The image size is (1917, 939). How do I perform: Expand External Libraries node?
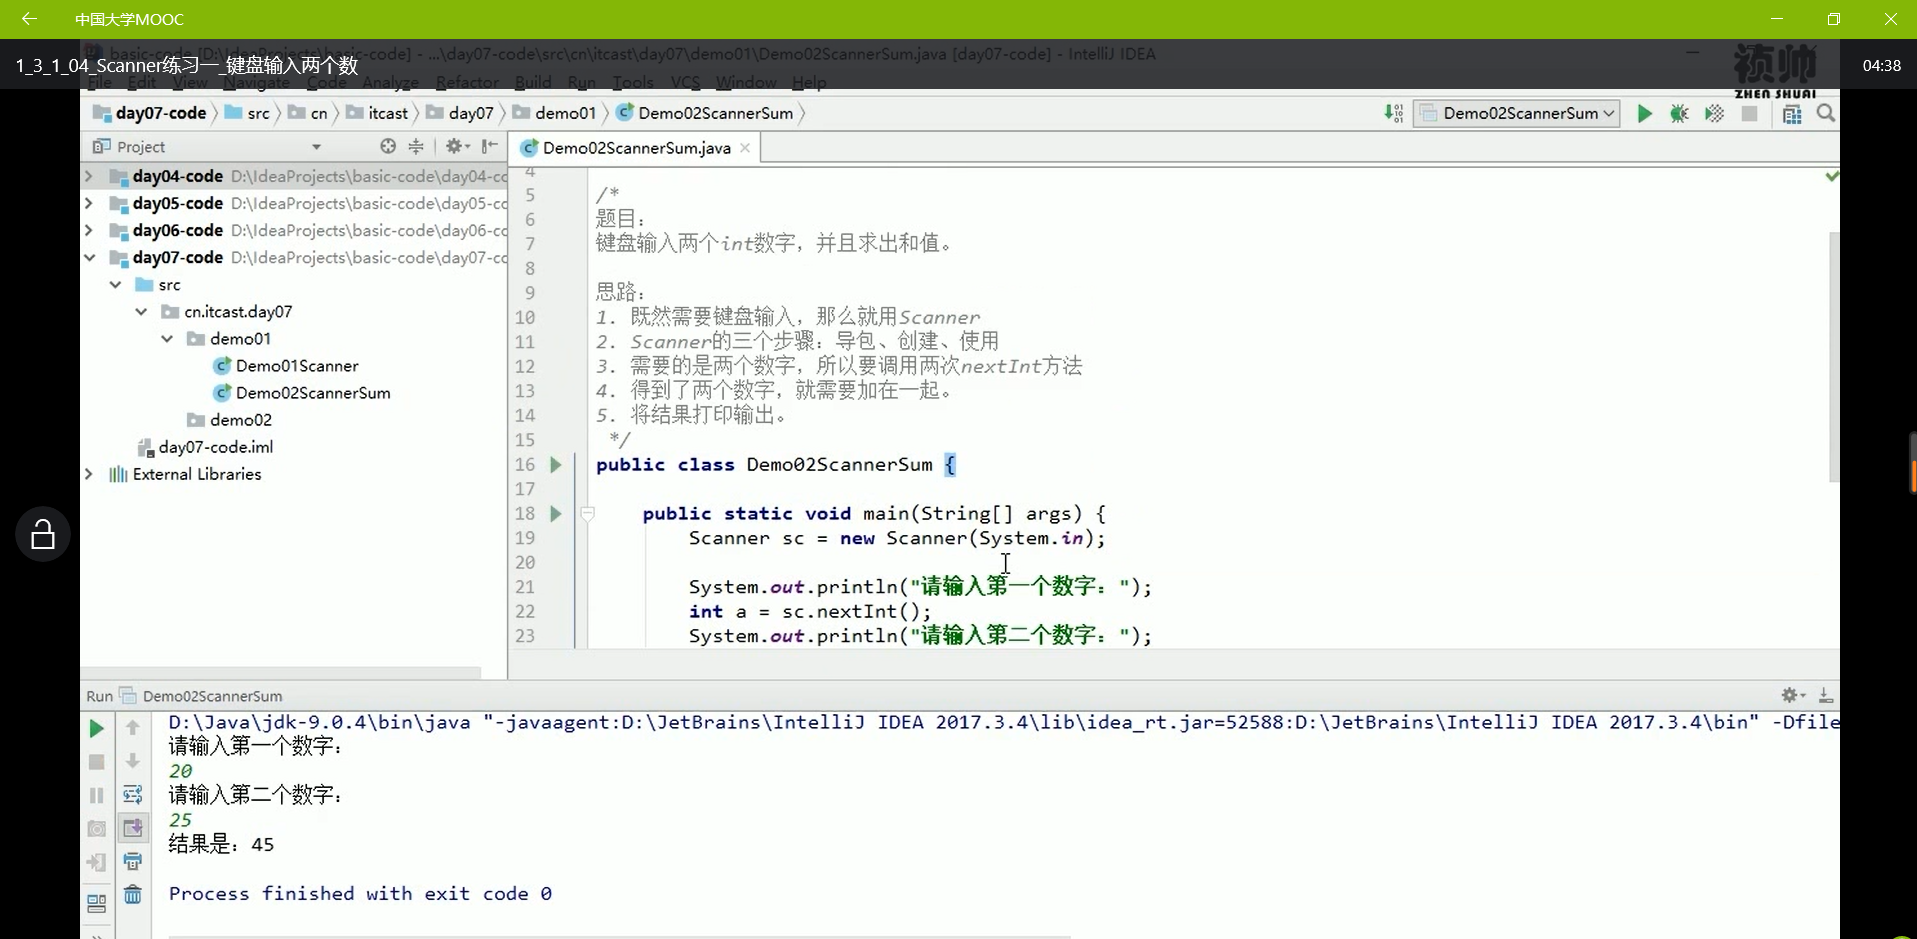(x=89, y=474)
